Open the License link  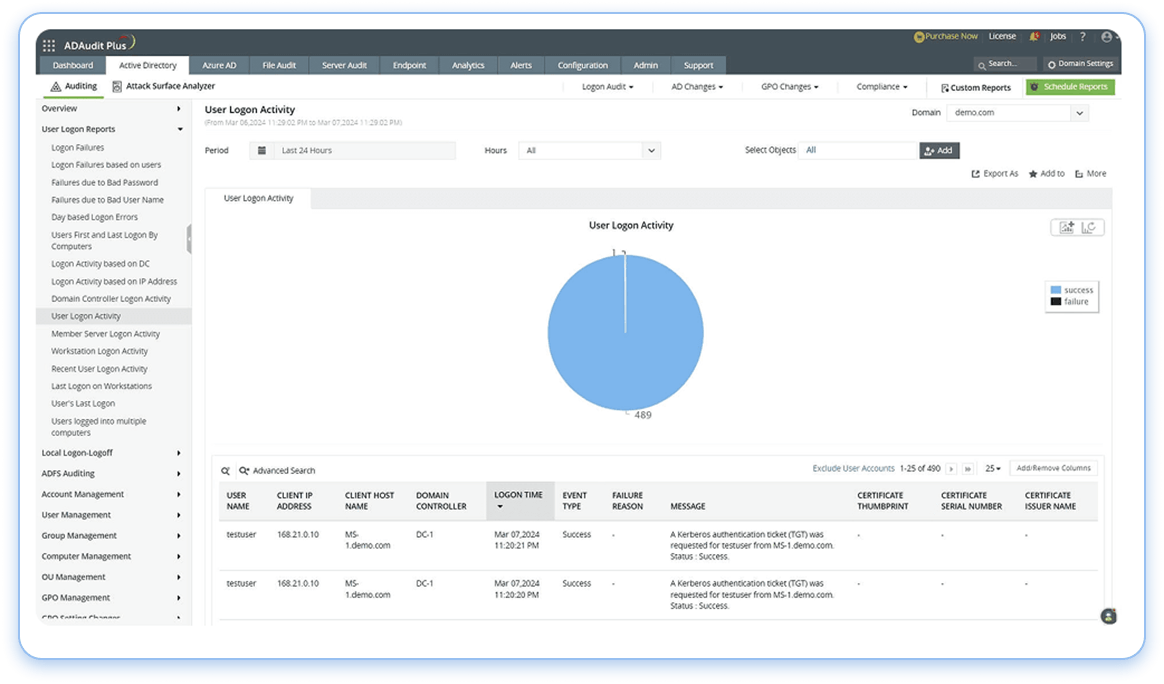pos(1001,36)
